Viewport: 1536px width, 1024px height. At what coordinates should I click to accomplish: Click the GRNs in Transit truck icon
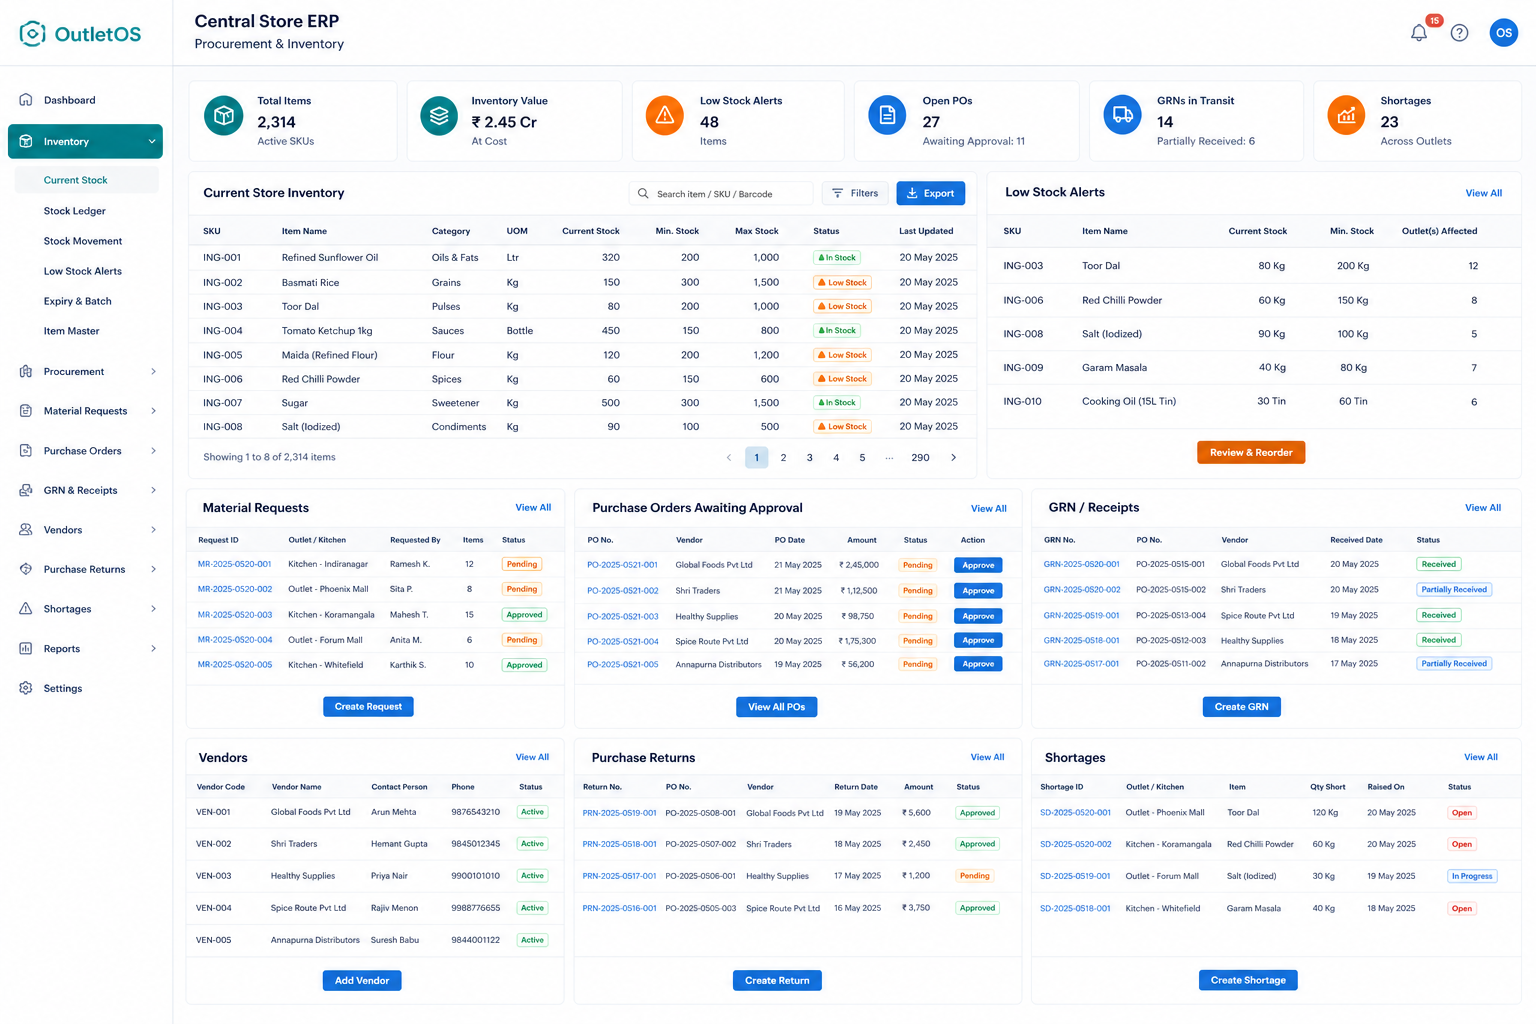click(1123, 116)
